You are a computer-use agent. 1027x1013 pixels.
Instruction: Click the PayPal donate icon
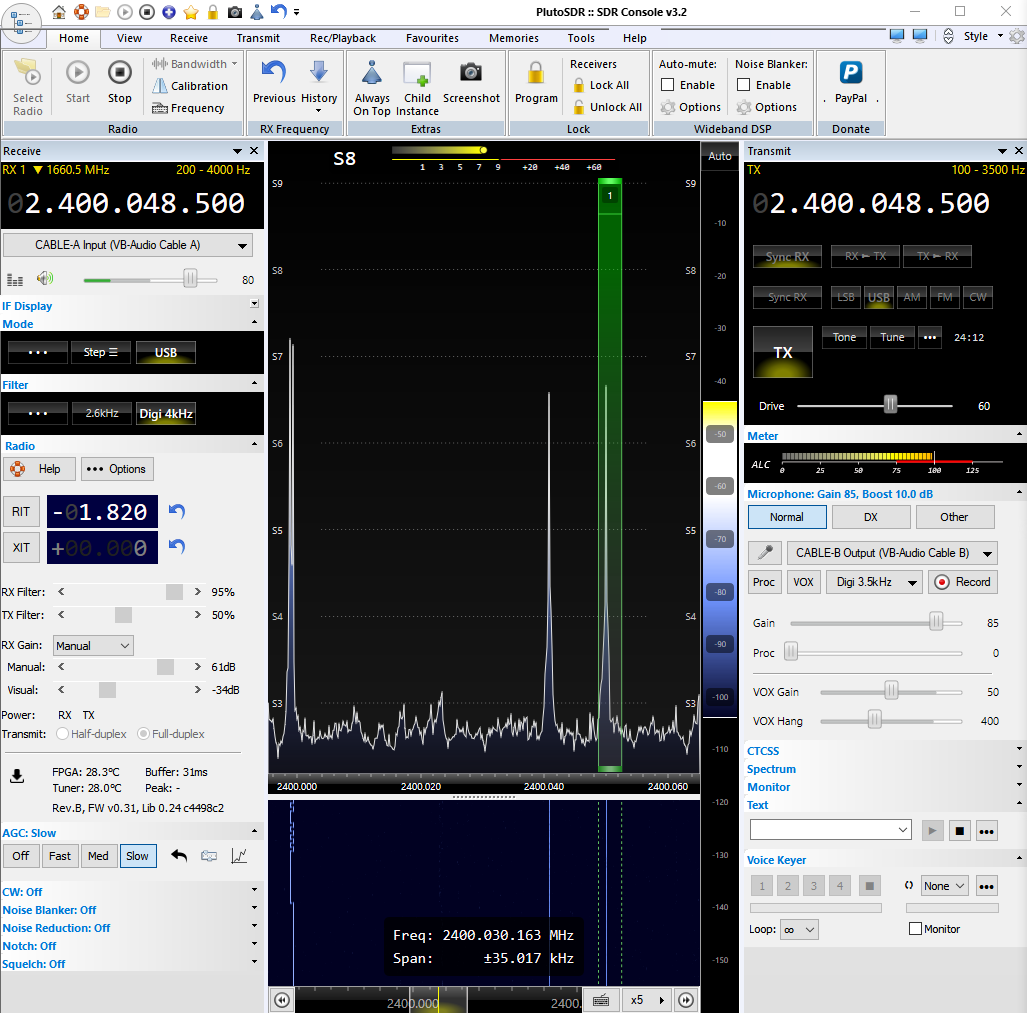(851, 74)
